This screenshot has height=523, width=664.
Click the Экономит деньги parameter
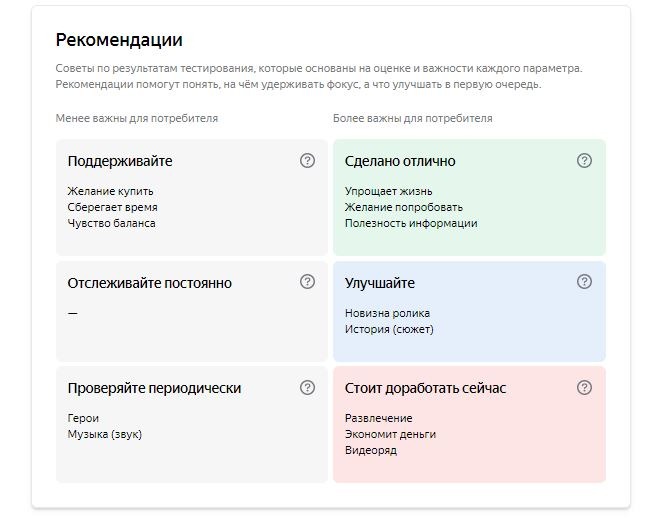click(x=390, y=434)
